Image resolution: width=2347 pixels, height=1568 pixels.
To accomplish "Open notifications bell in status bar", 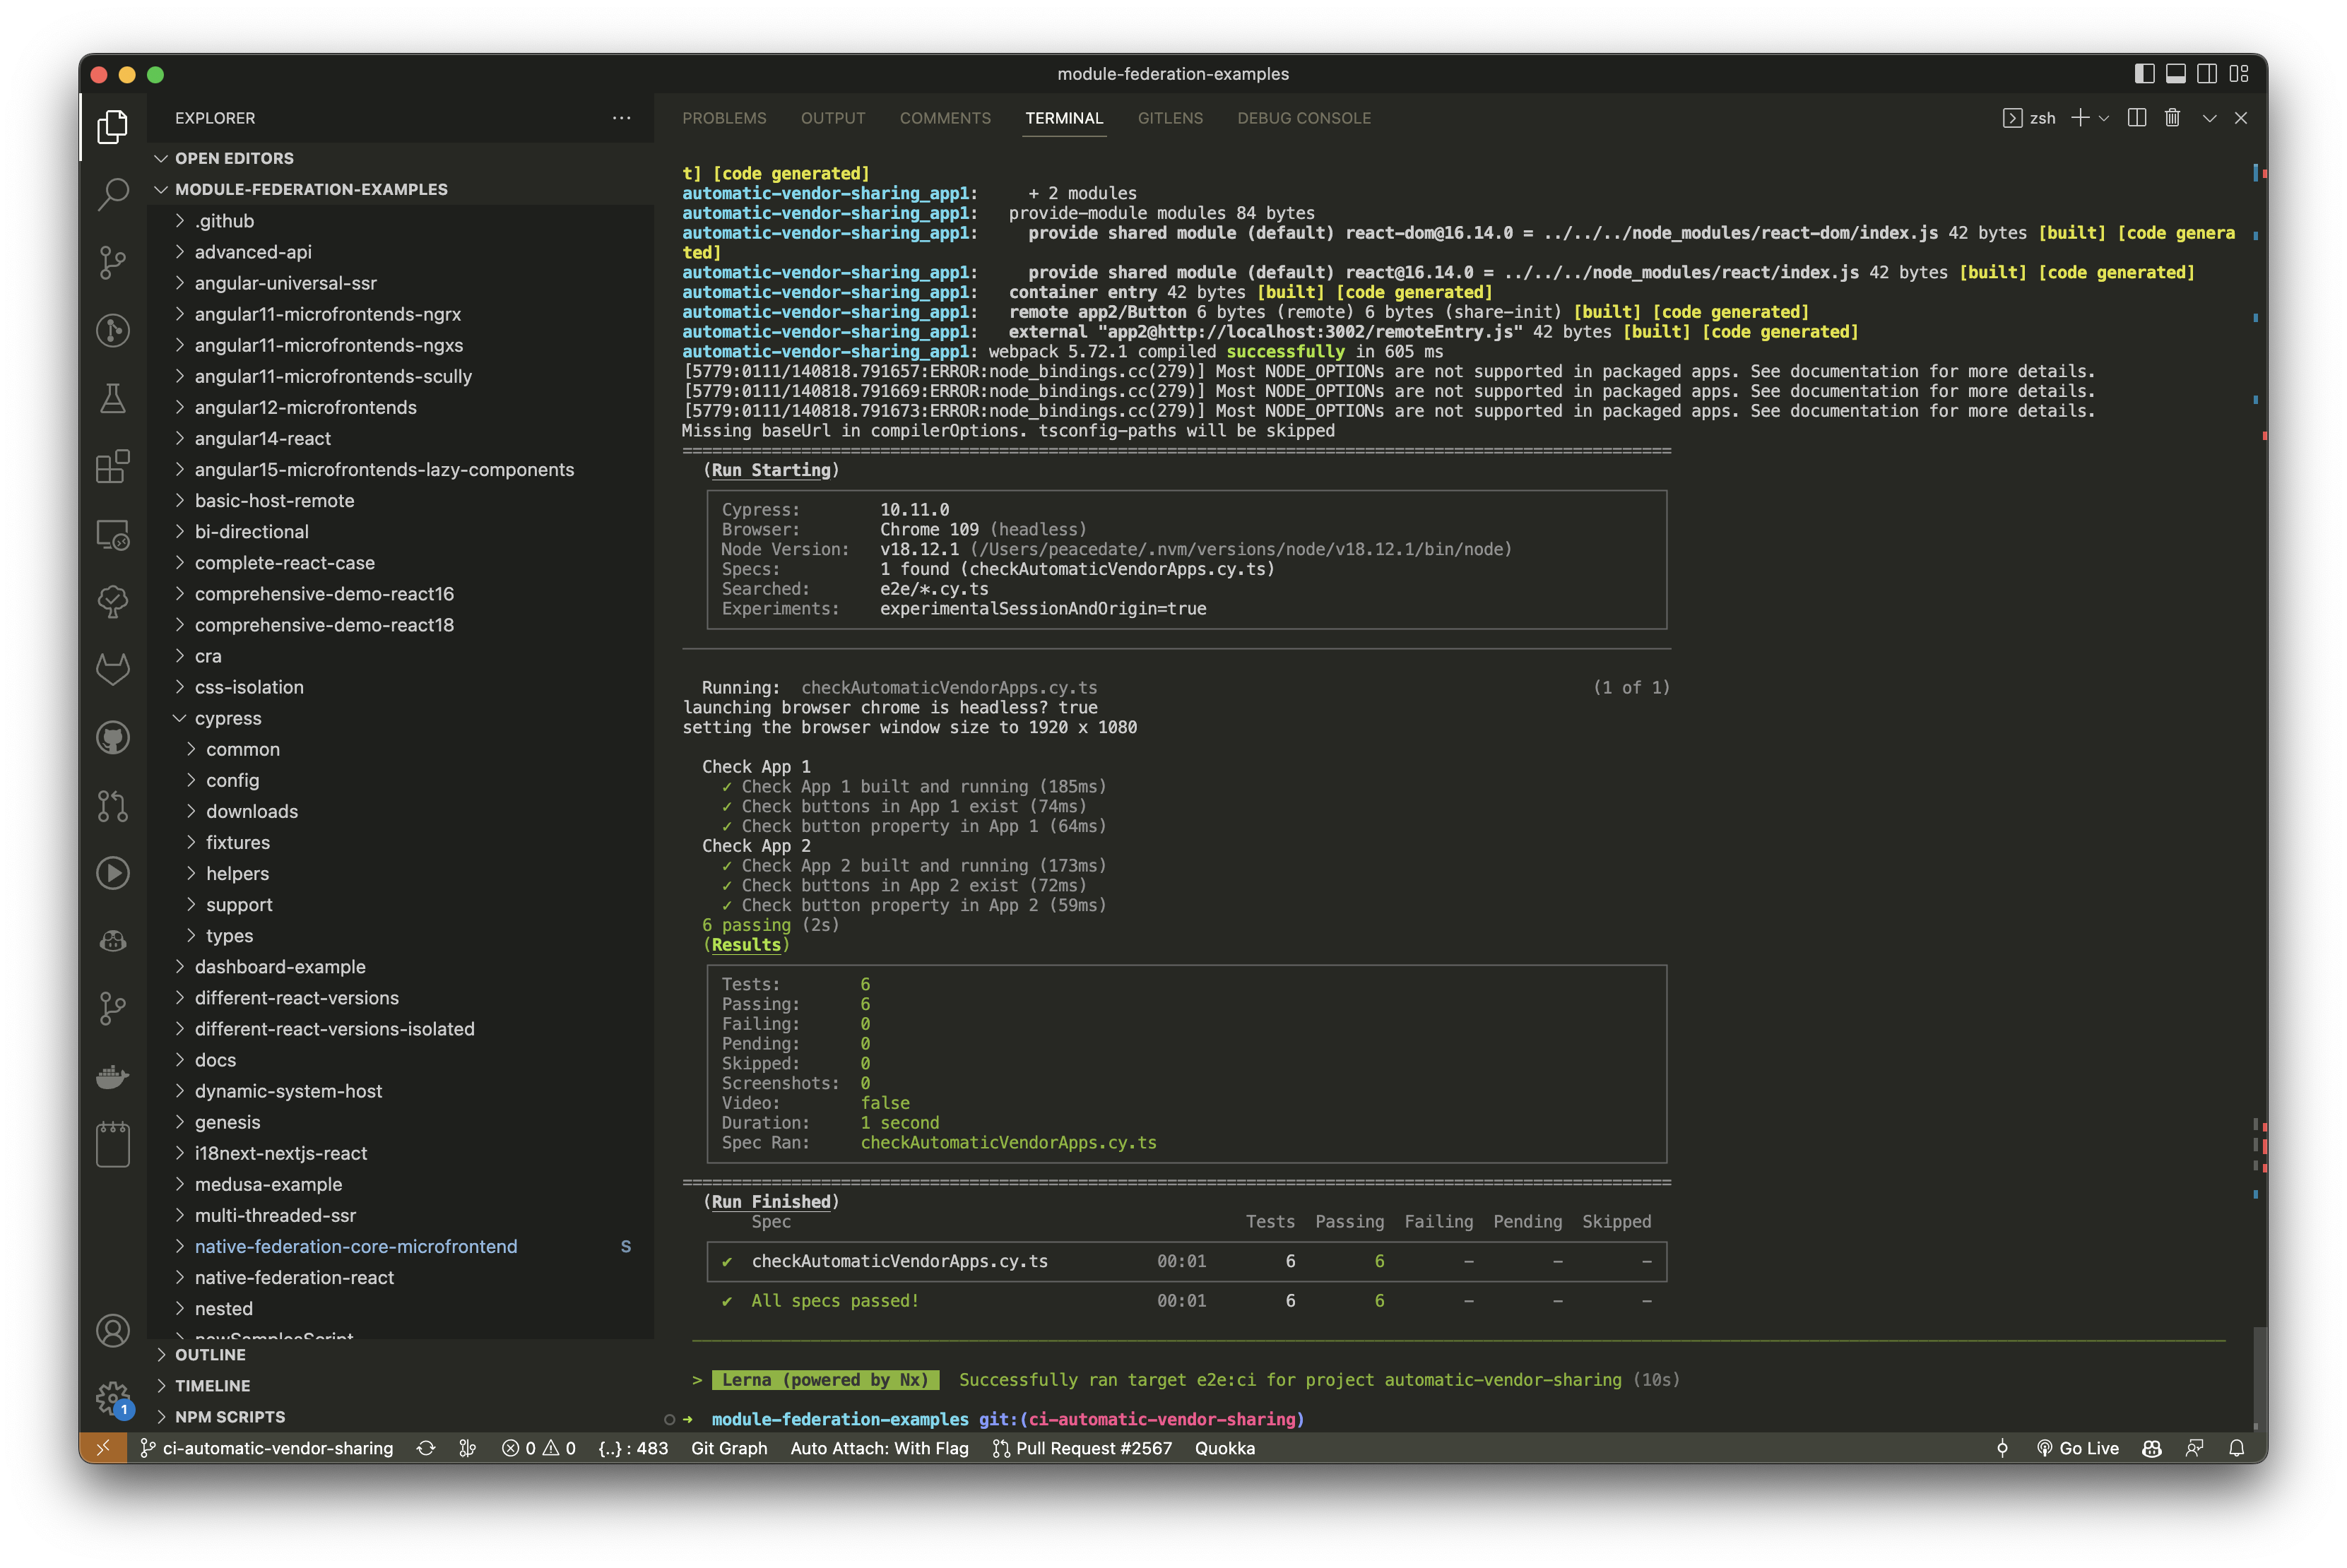I will coord(2237,1448).
